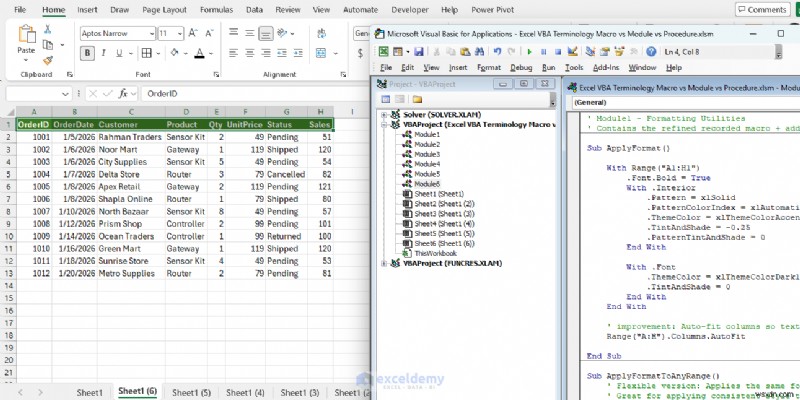Toggle Bottom Align in Alignment group
The width and height of the screenshot is (800, 400).
266,33
